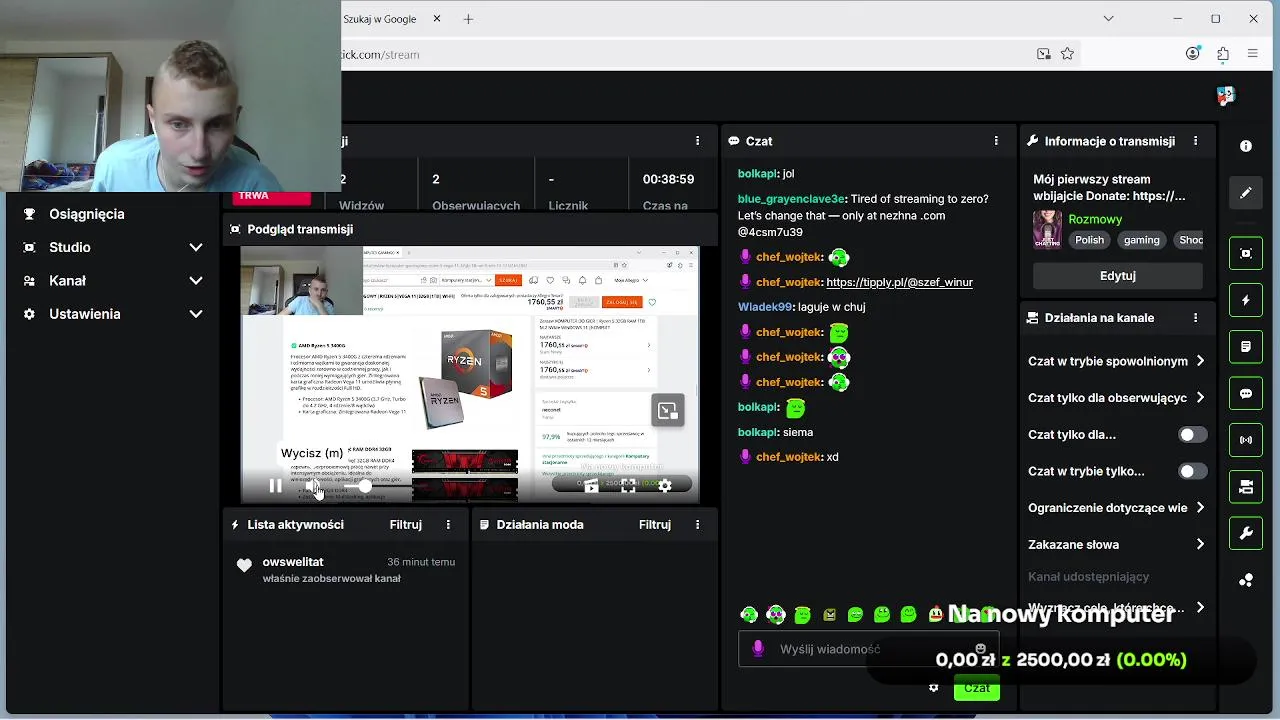Toggle theater mode in the preview player

[x=591, y=486]
